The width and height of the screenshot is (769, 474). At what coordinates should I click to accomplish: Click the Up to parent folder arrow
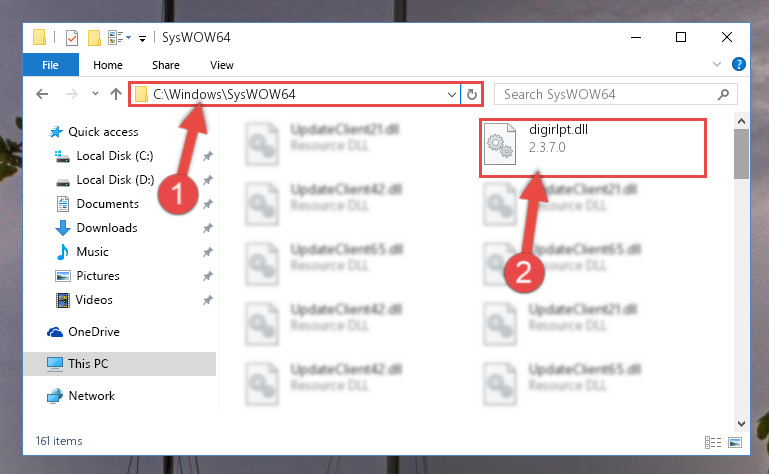[116, 94]
